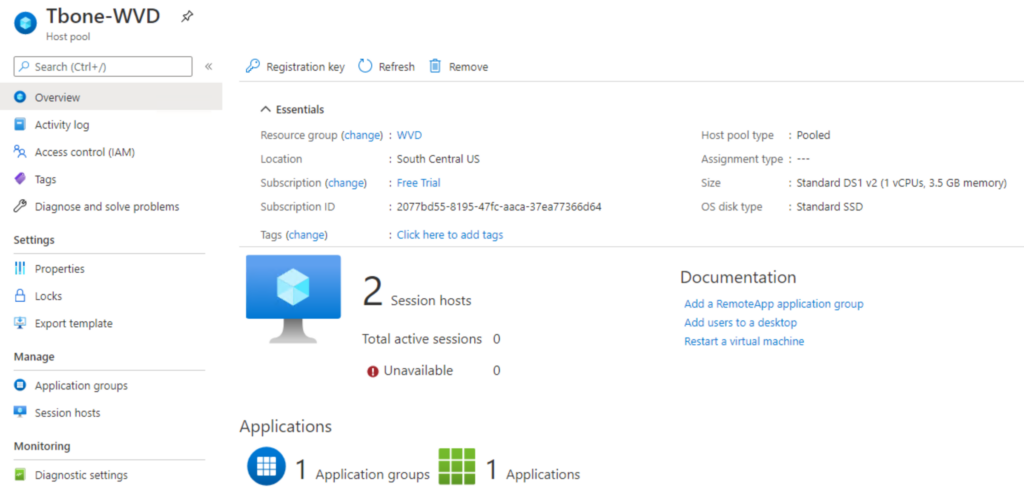Collapse the sidebar with double chevron
Viewport: 1024px width, 499px height.
[x=208, y=67]
